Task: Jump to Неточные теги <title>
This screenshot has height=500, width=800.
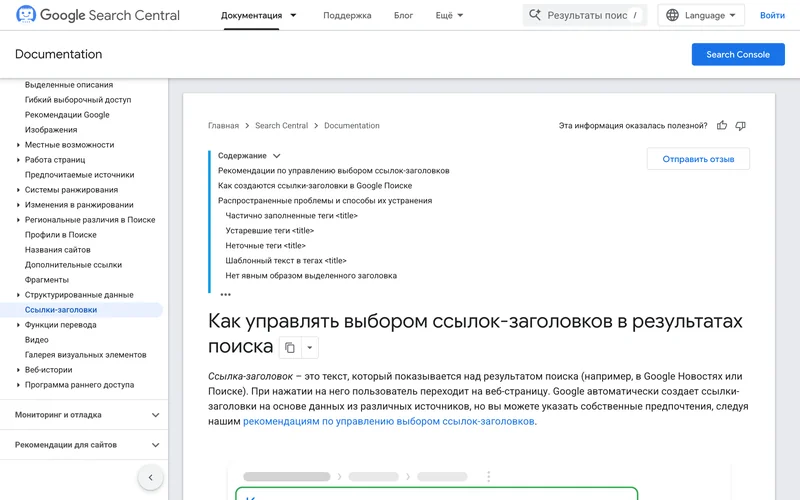Action: 265,245
